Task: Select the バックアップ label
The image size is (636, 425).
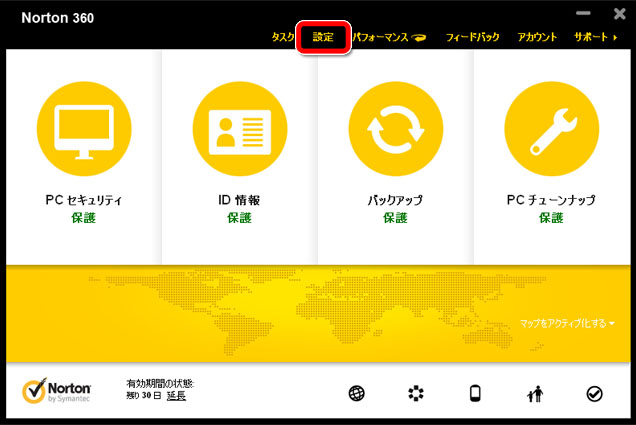Action: point(395,200)
